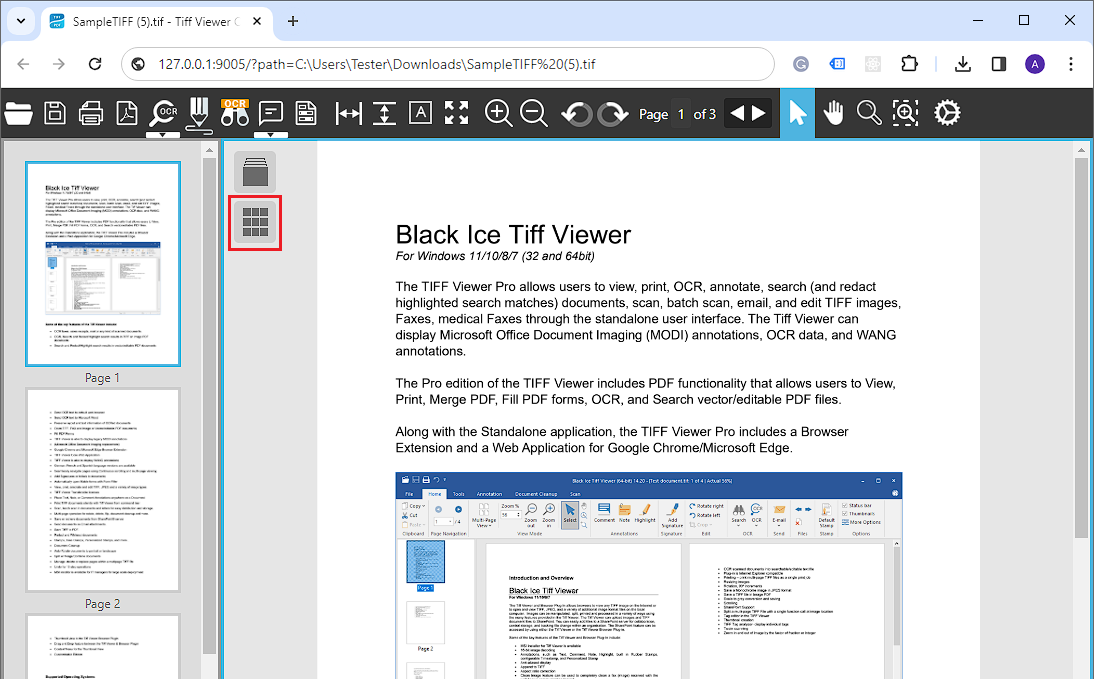Click the address bar URL

coord(377,64)
